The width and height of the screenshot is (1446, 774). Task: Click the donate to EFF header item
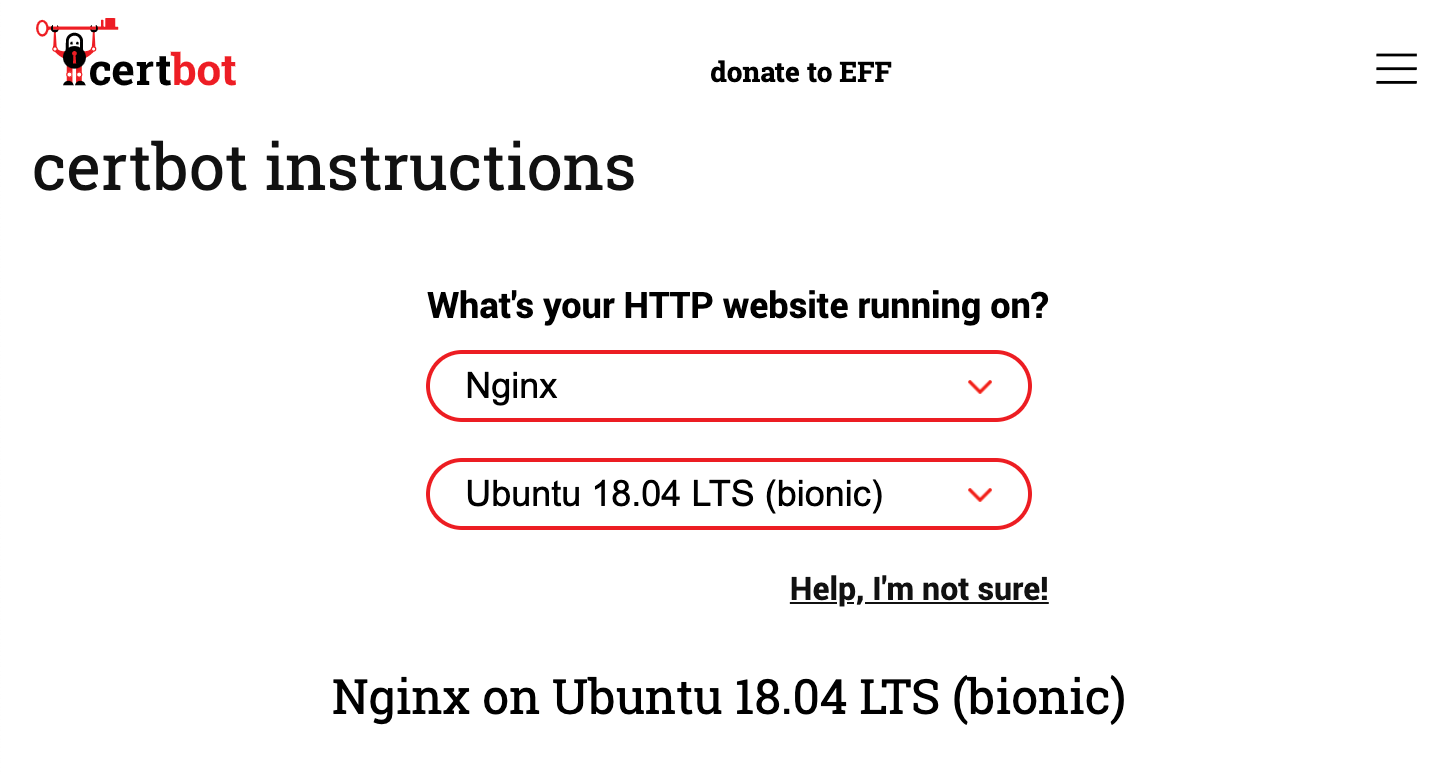[800, 72]
